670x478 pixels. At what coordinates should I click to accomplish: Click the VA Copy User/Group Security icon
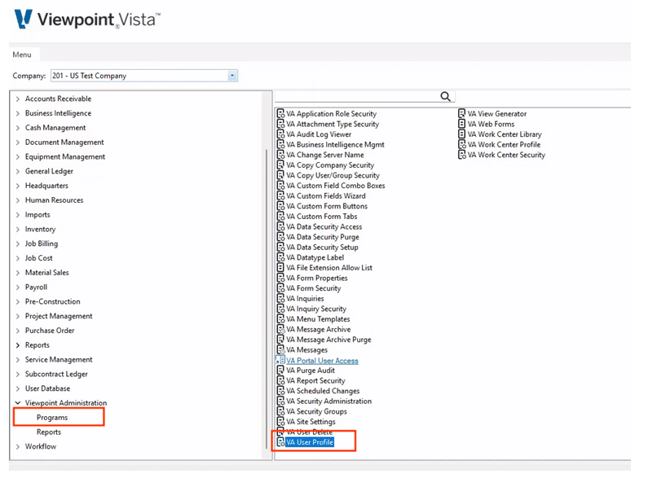point(281,175)
